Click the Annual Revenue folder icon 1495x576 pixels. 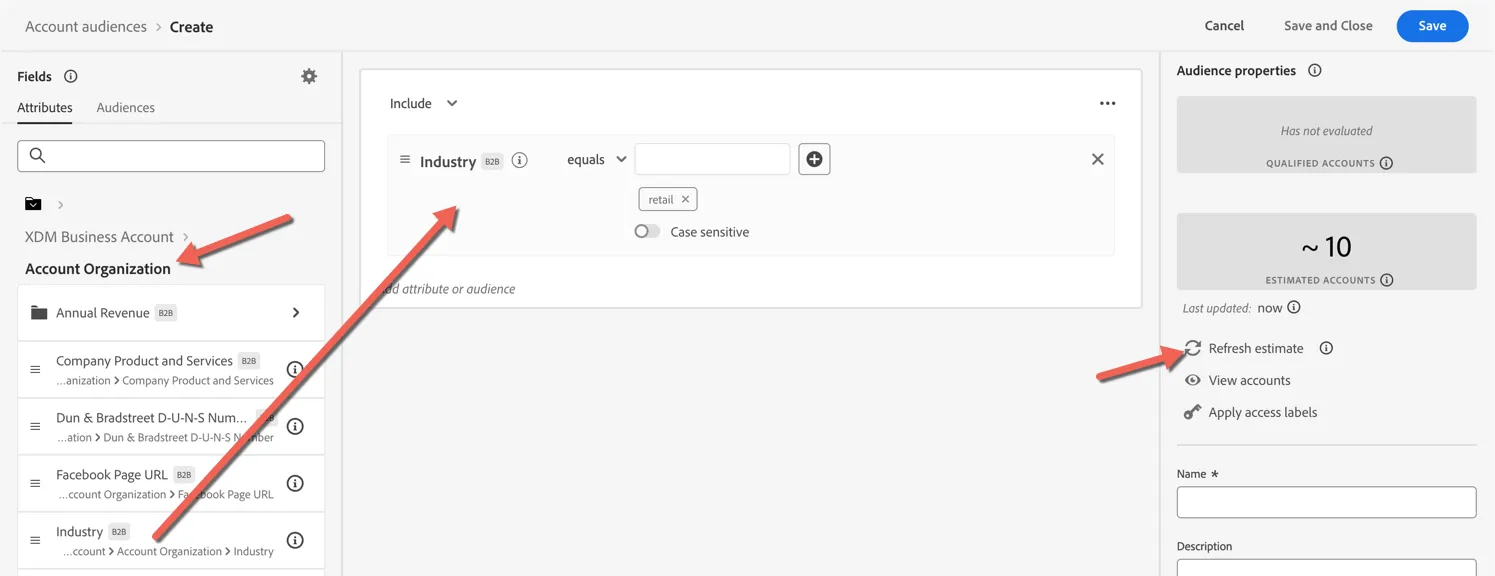pyautogui.click(x=39, y=313)
